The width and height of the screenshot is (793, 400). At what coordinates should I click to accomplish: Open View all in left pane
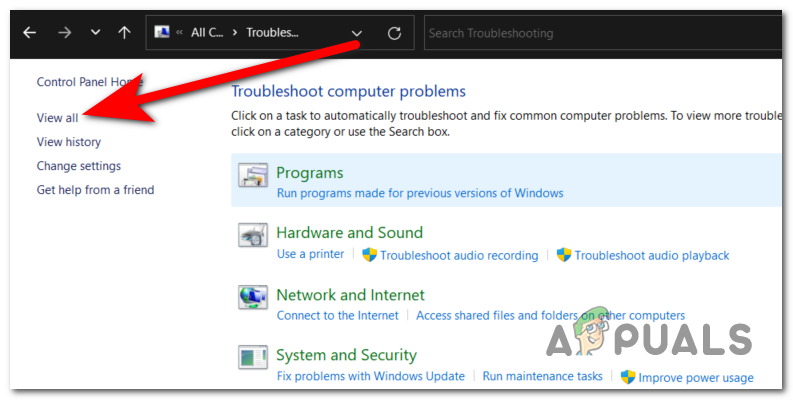(57, 118)
